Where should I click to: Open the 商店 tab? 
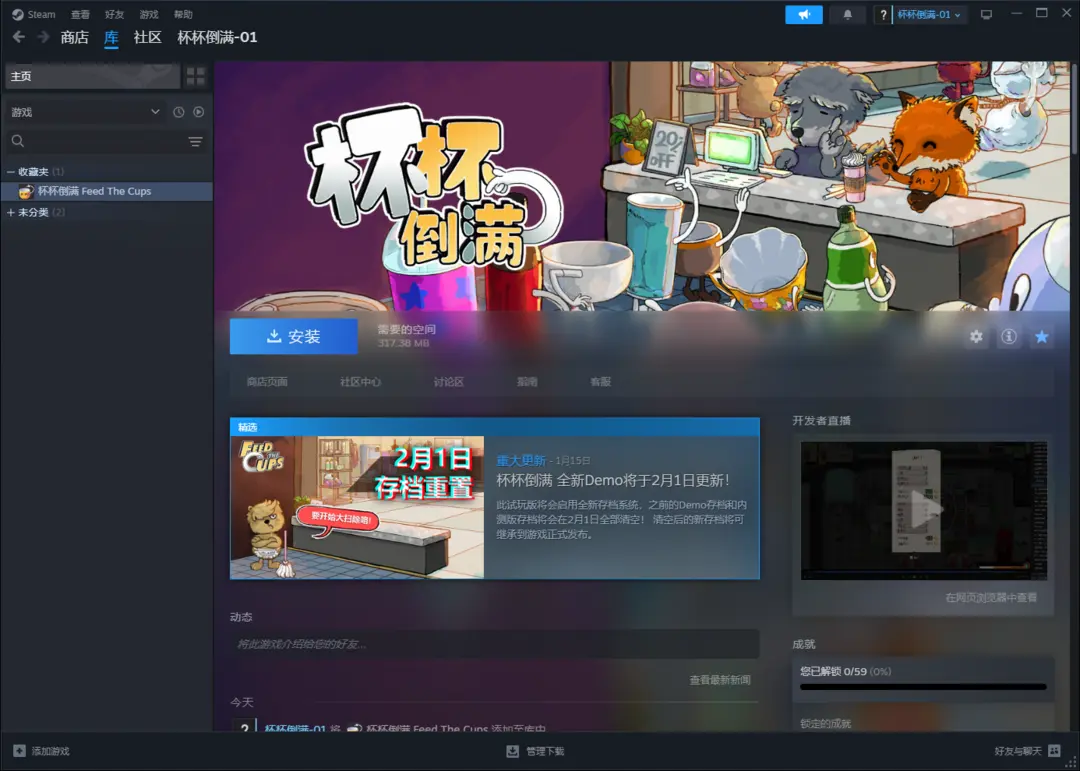[74, 37]
